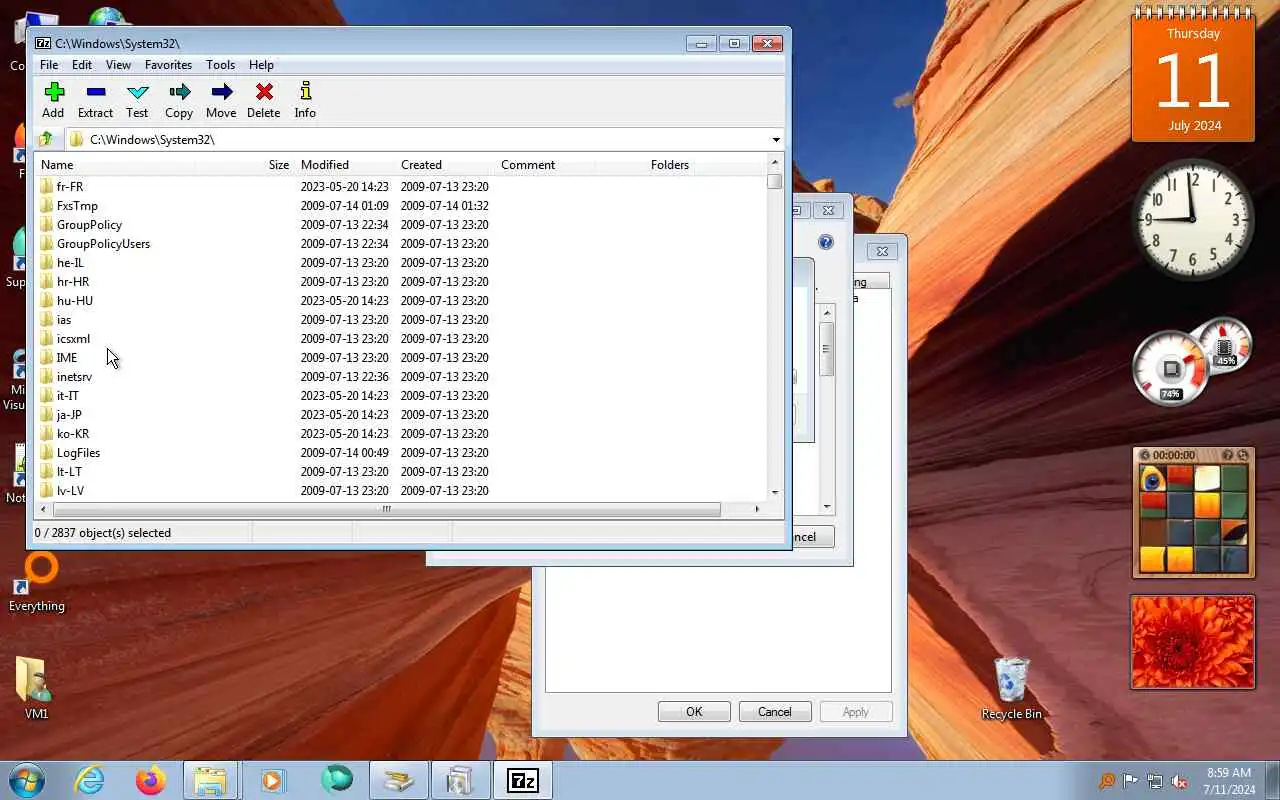Click the Copy toolbar icon
The image size is (1280, 800).
pyautogui.click(x=180, y=92)
